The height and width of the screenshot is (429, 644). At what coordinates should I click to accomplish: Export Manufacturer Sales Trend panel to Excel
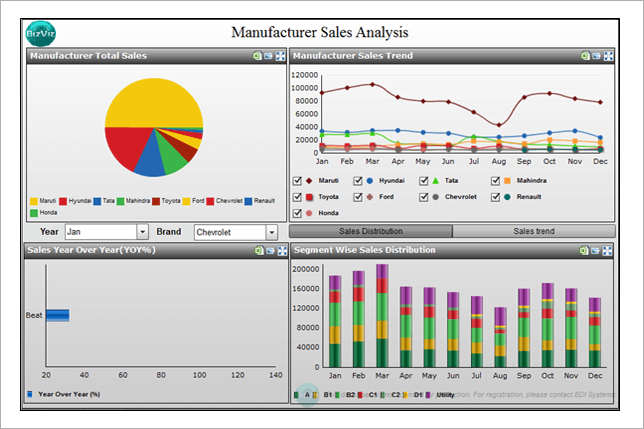point(585,56)
